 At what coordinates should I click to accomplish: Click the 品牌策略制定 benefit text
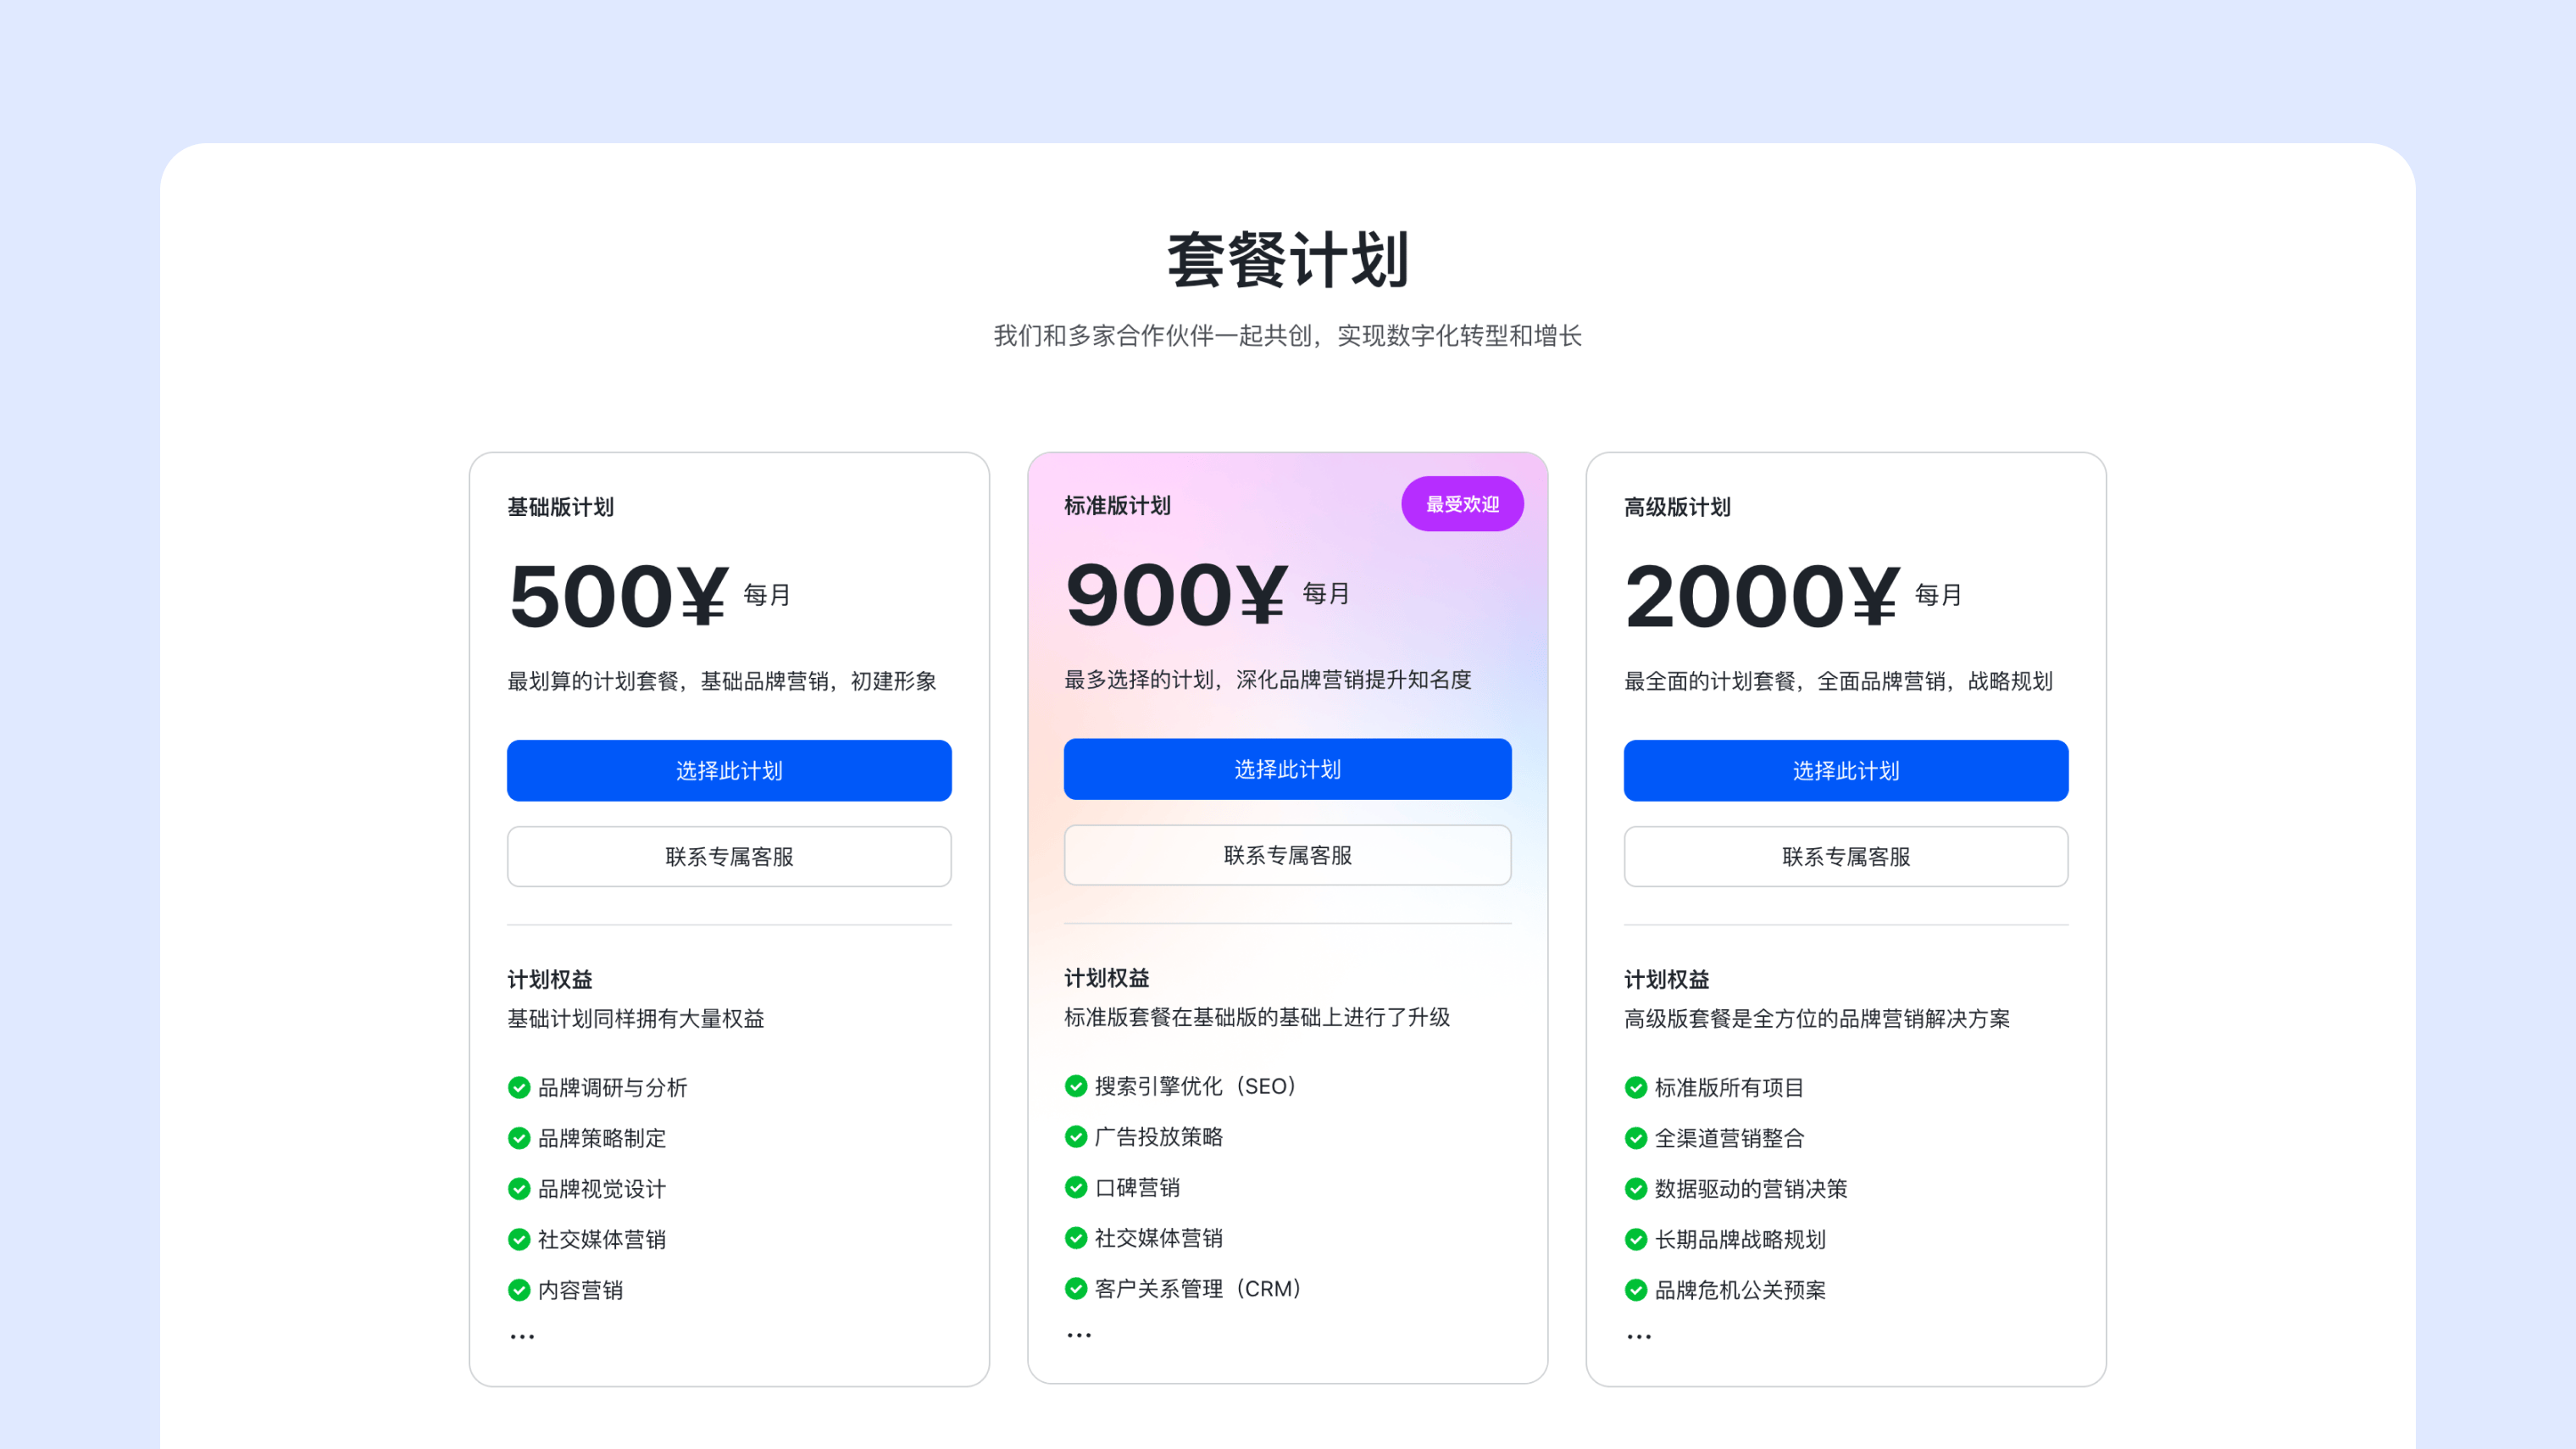tap(602, 1138)
